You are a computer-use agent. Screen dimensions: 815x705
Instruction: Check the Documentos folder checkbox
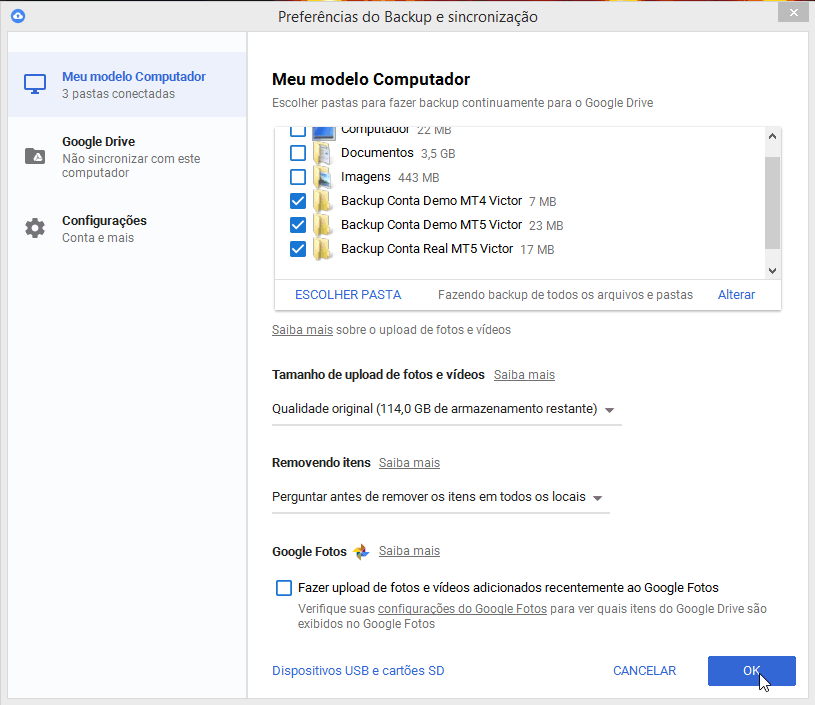pos(298,153)
